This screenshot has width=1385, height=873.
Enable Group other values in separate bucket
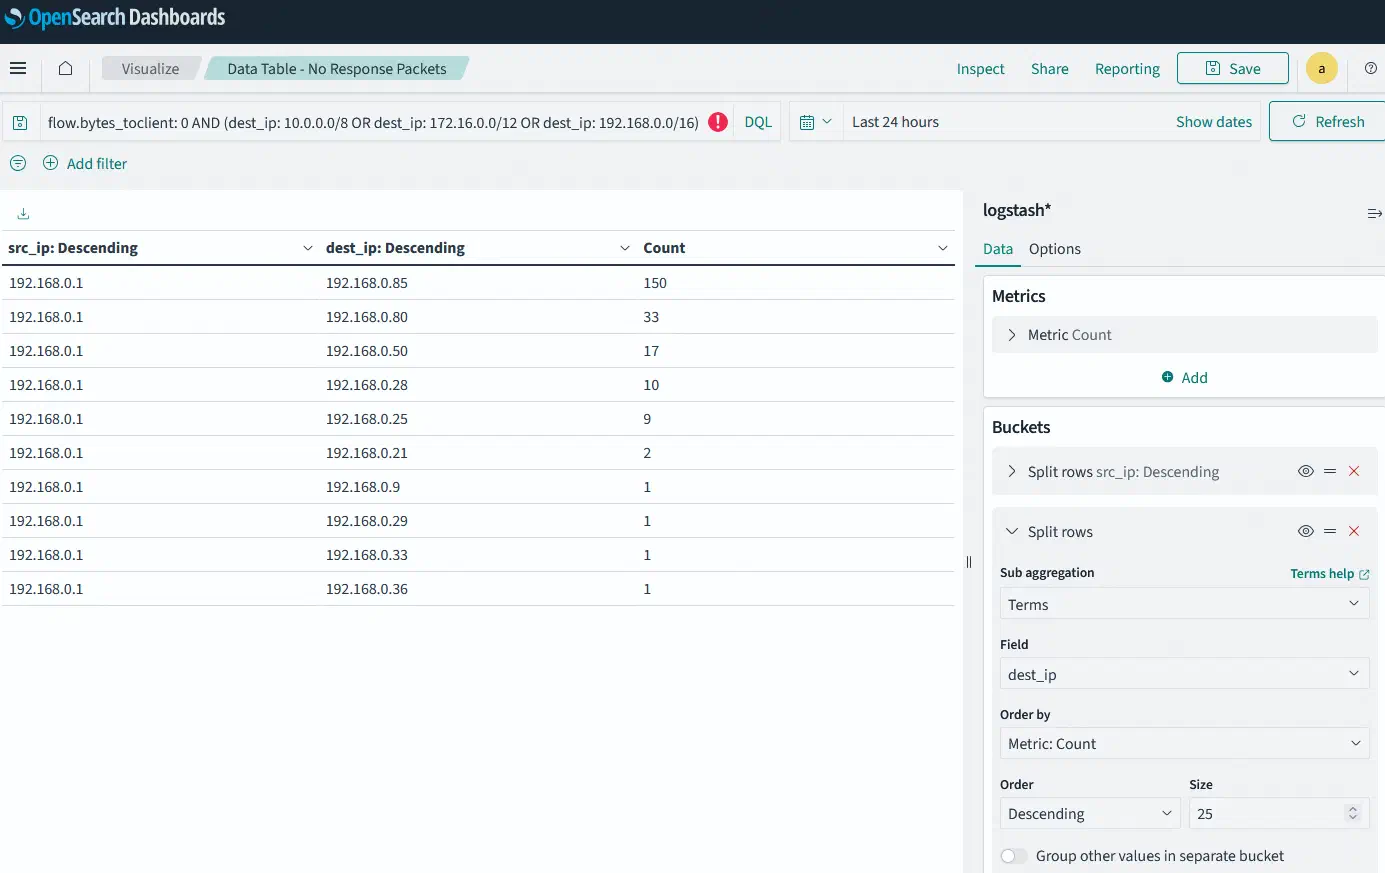[x=1013, y=856]
